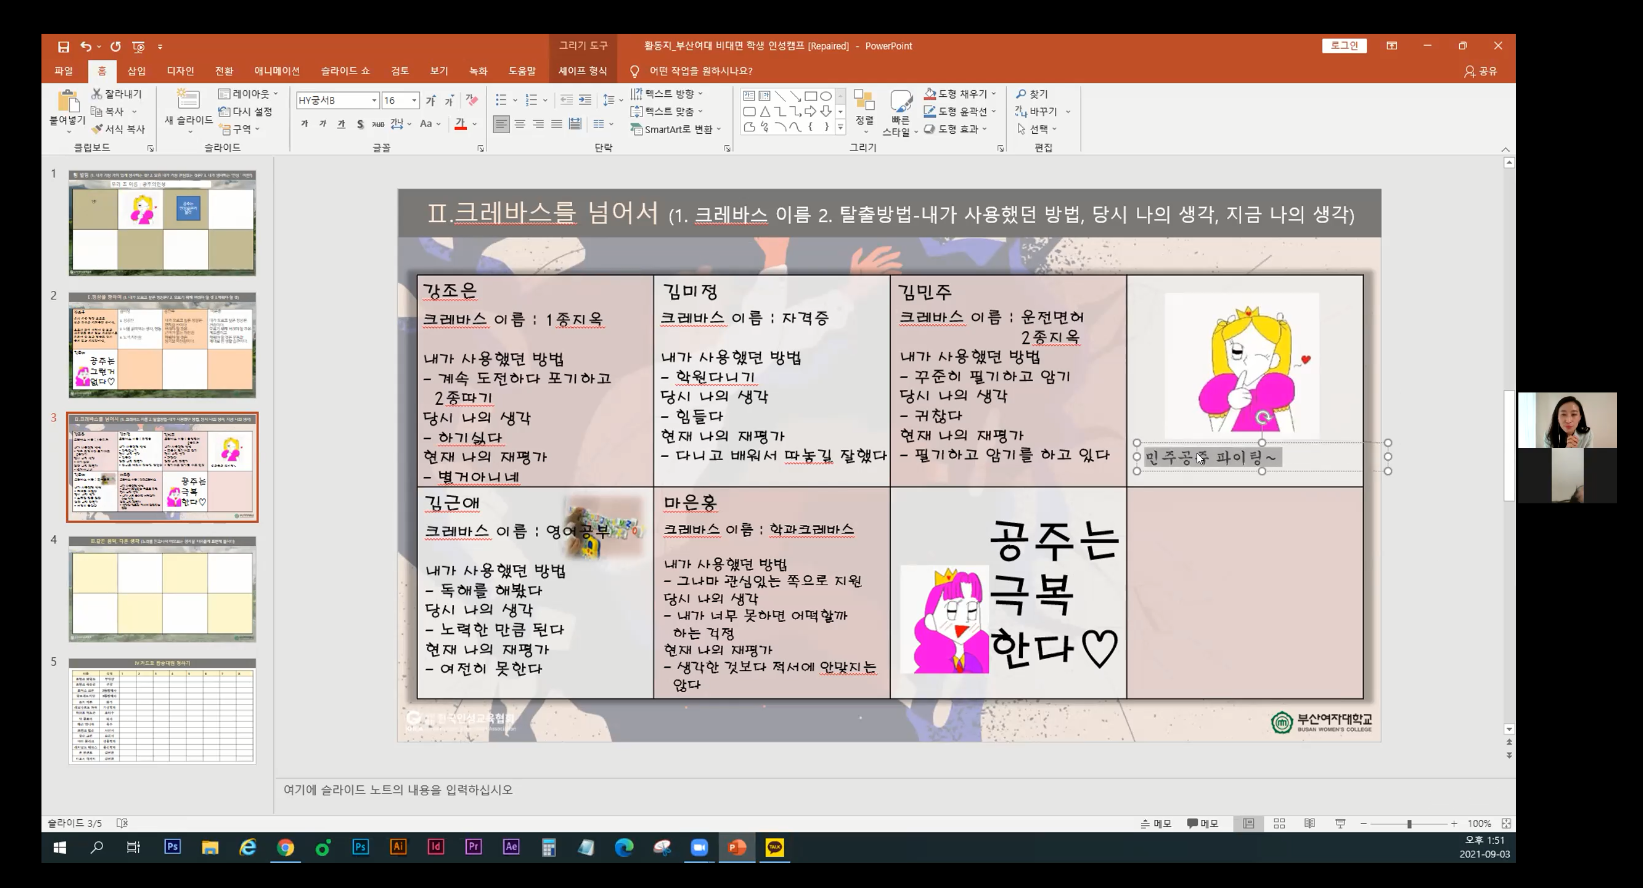This screenshot has height=888, width=1643.
Task: Increase list indent level
Action: tap(585, 100)
